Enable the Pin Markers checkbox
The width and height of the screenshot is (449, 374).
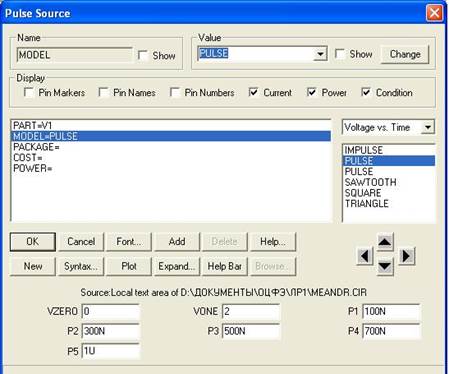29,92
